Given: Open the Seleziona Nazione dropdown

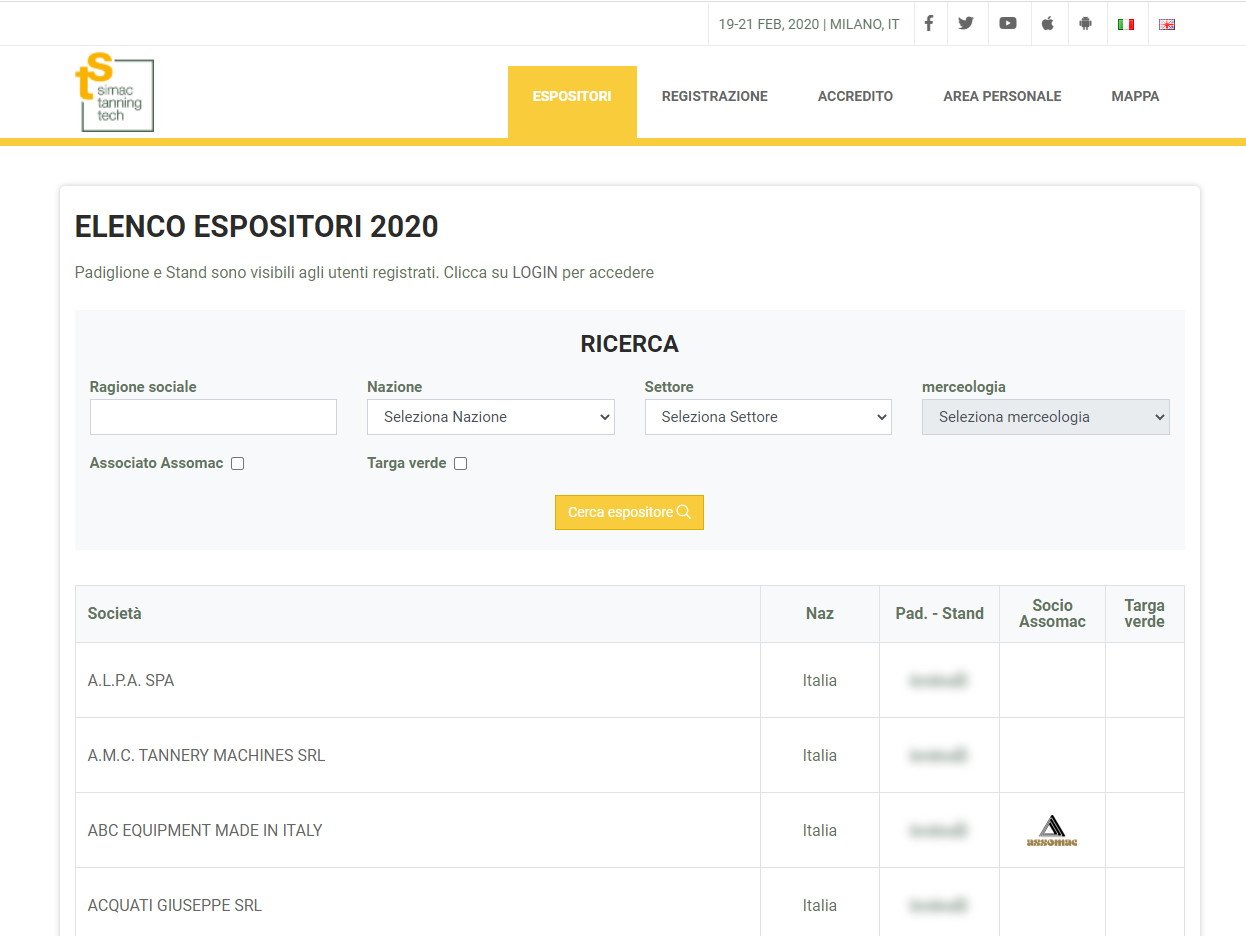Looking at the screenshot, I should pos(491,417).
